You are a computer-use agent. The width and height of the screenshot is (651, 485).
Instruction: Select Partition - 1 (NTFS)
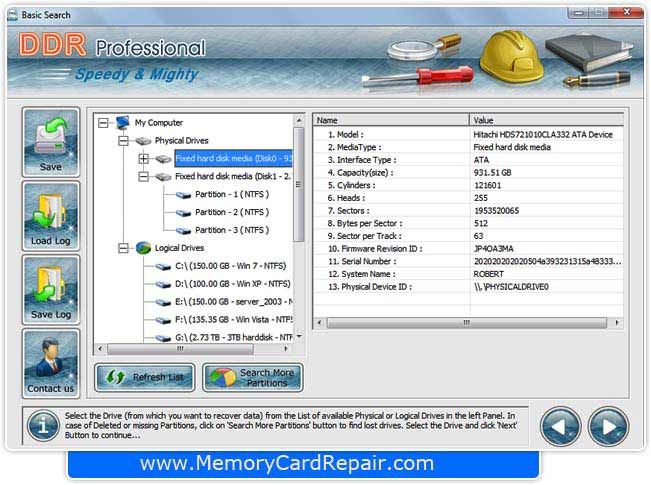click(232, 194)
